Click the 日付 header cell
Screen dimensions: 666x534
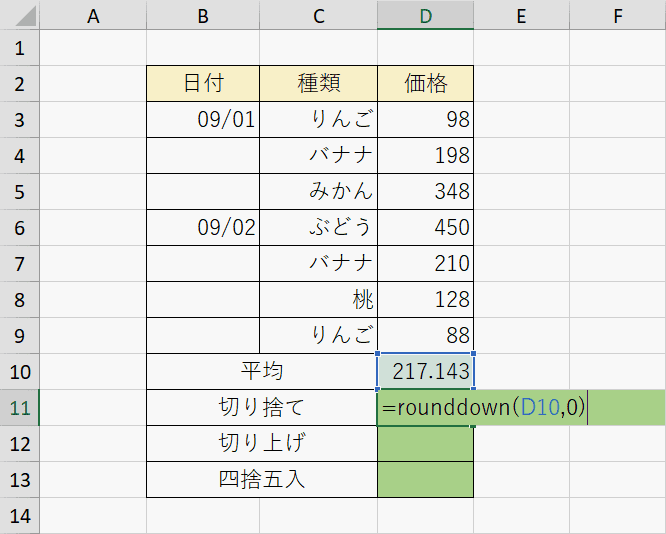(x=203, y=84)
